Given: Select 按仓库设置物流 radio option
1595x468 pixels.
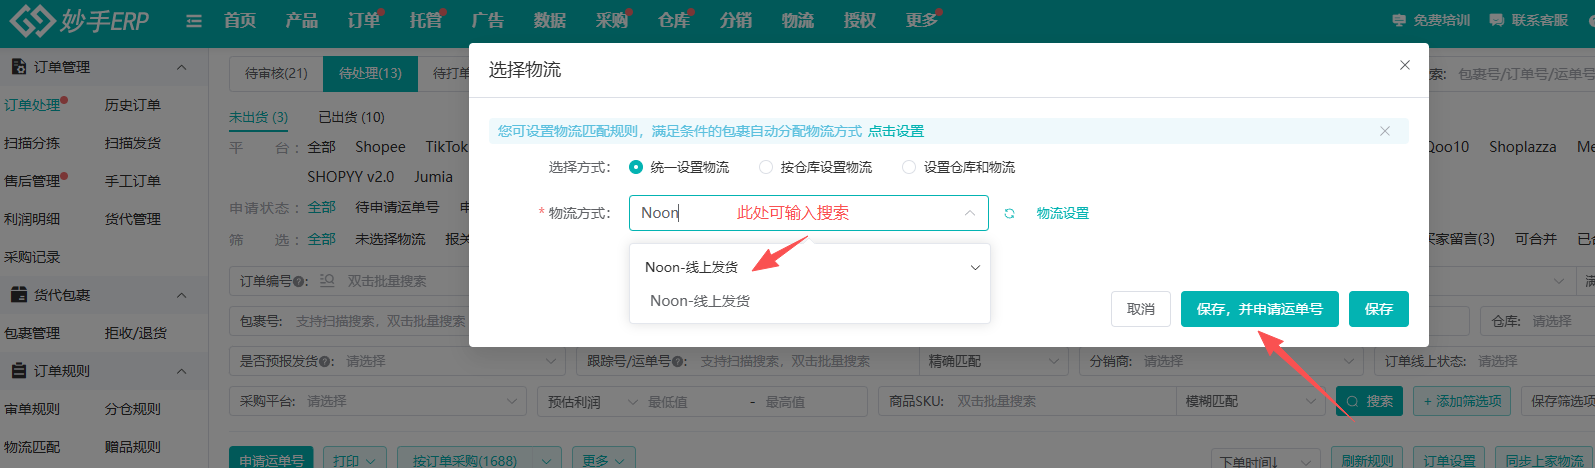Looking at the screenshot, I should click(x=815, y=167).
